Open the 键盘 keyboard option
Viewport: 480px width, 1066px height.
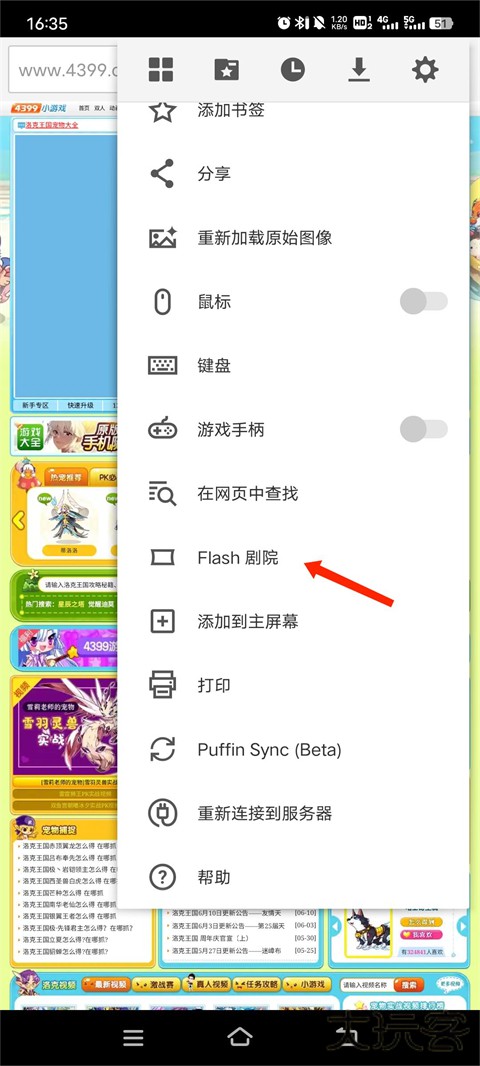[293, 366]
